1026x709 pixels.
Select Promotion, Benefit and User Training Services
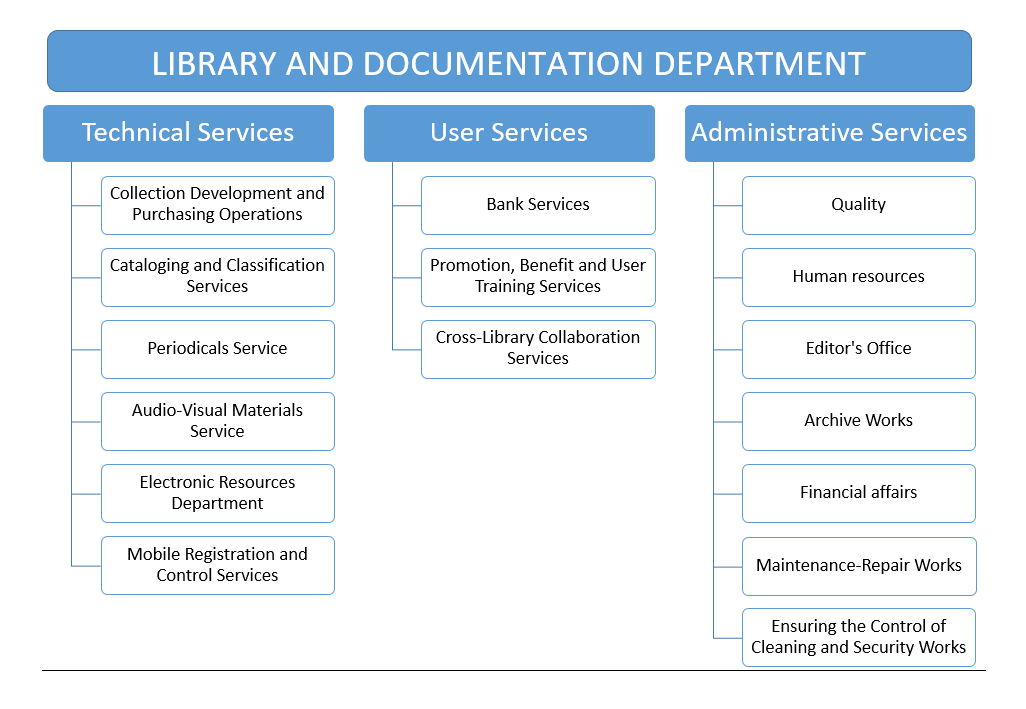[538, 276]
